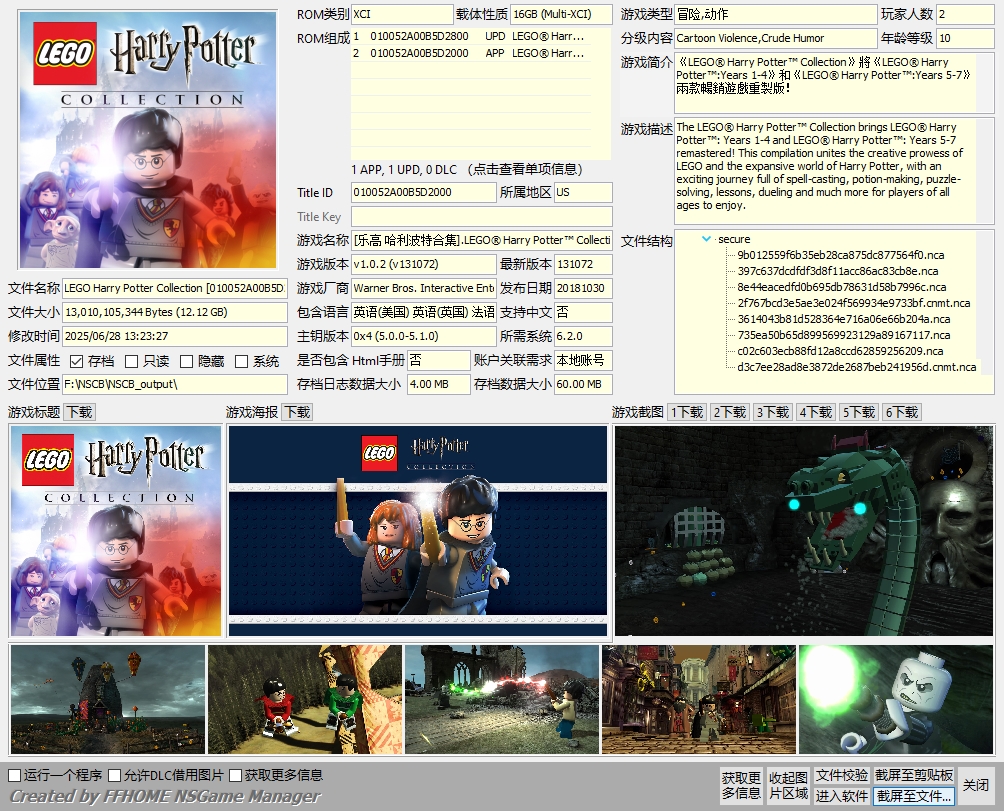This screenshot has width=1004, height=811.
Task: Check the 隐藏 hidden attribute checkbox
Action: click(x=186, y=362)
